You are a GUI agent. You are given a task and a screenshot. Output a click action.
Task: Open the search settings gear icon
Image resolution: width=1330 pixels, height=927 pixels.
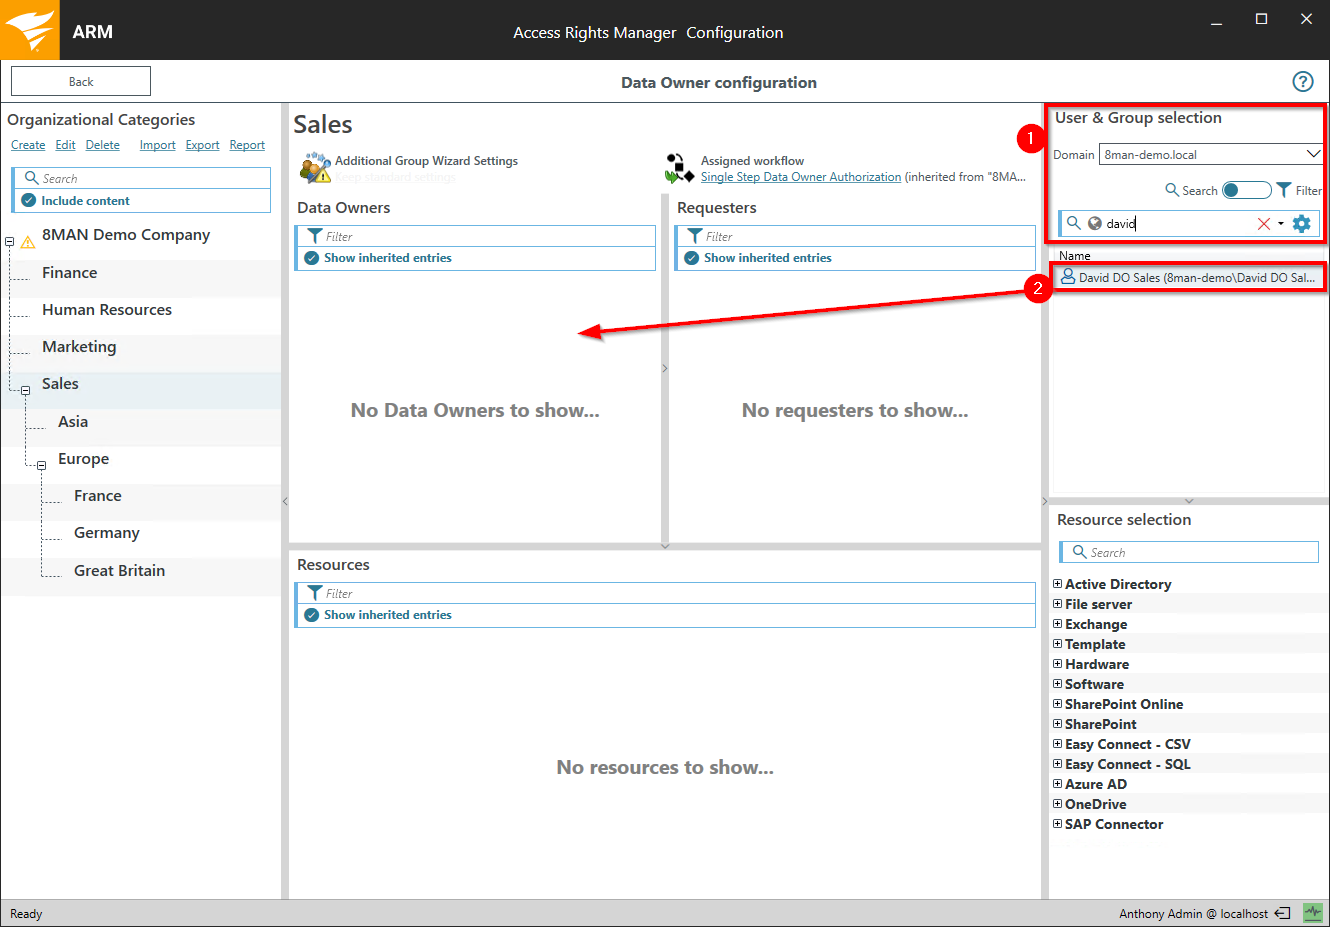click(x=1301, y=224)
